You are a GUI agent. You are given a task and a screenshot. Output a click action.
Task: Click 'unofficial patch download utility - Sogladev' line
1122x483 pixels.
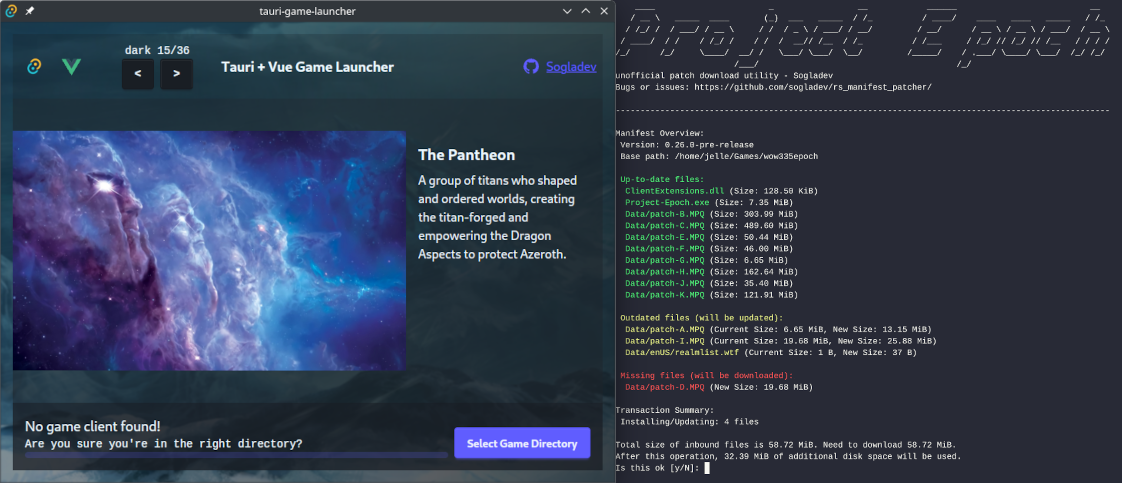(724, 75)
